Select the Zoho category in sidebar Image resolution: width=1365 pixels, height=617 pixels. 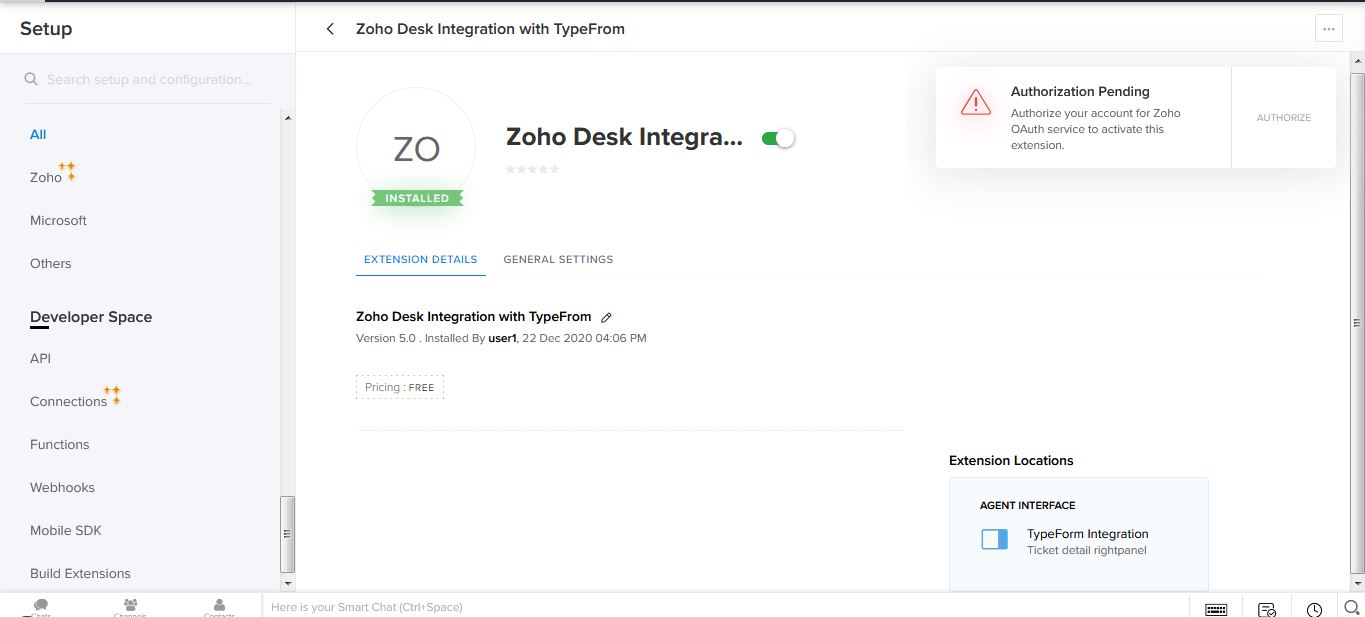(x=46, y=177)
